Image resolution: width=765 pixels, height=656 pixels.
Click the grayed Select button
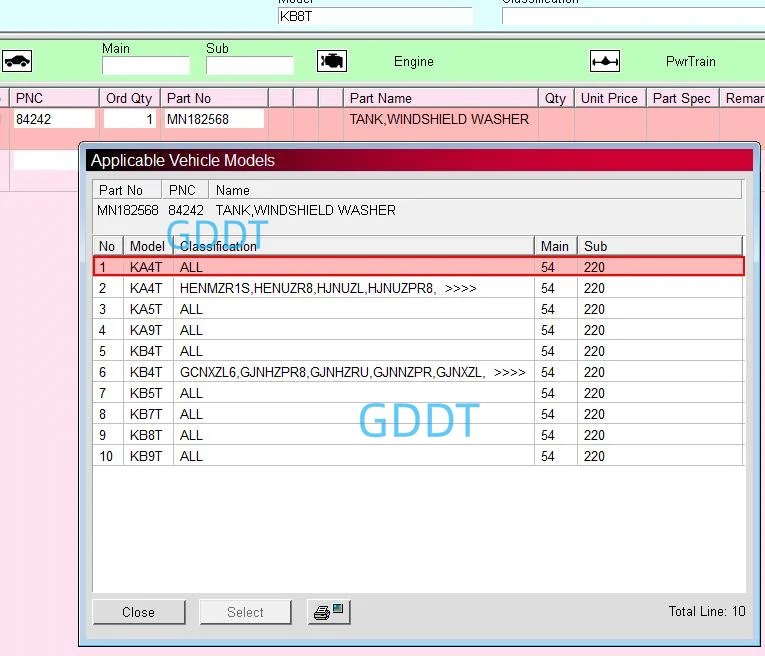coord(245,612)
